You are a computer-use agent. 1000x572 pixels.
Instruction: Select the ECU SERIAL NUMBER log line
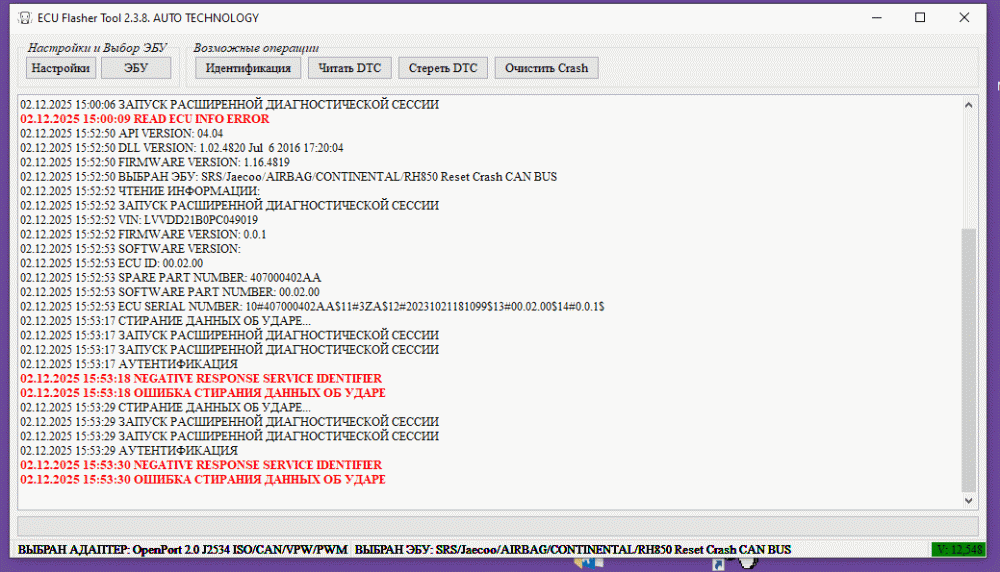tap(318, 306)
